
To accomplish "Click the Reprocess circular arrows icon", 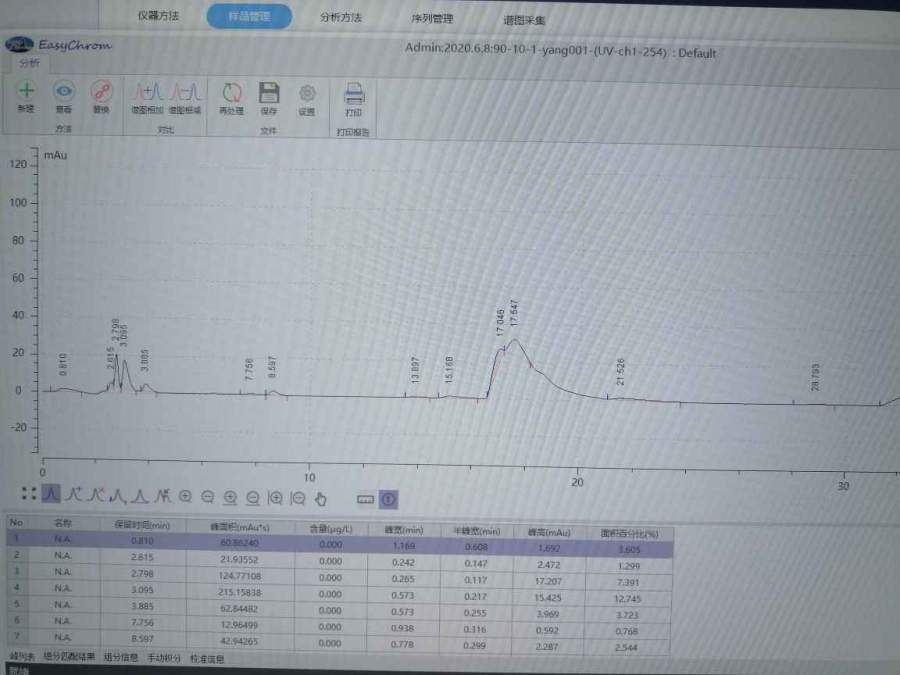I will (232, 92).
